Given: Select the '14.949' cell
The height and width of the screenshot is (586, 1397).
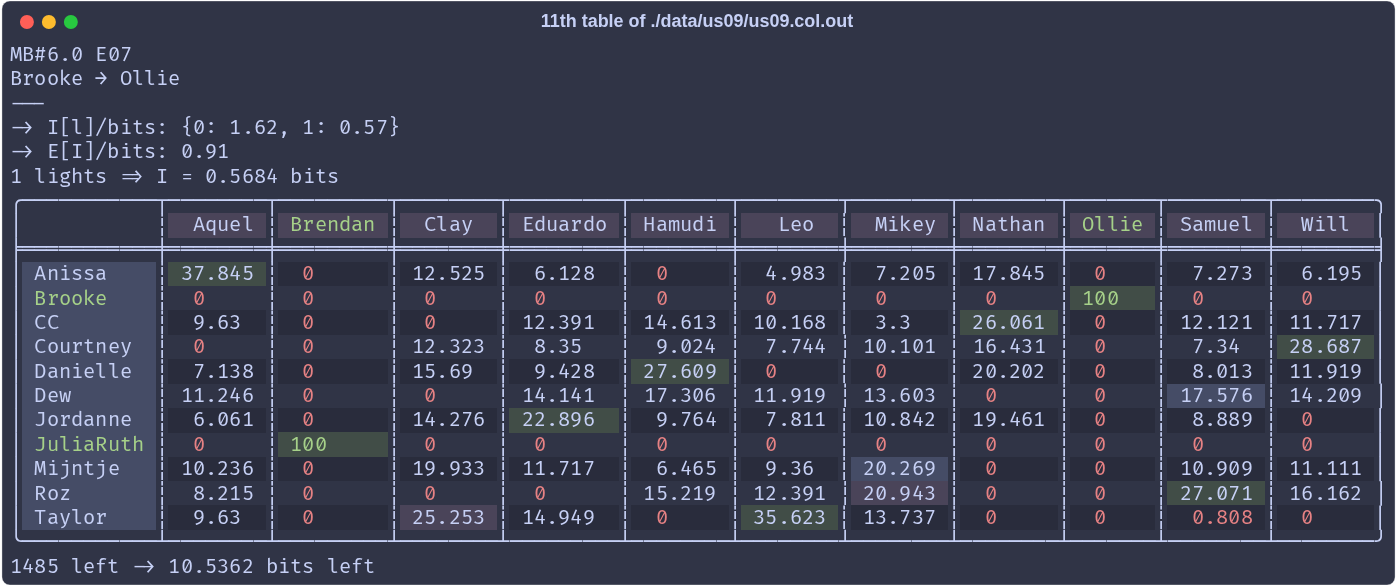Looking at the screenshot, I should pyautogui.click(x=564, y=517).
